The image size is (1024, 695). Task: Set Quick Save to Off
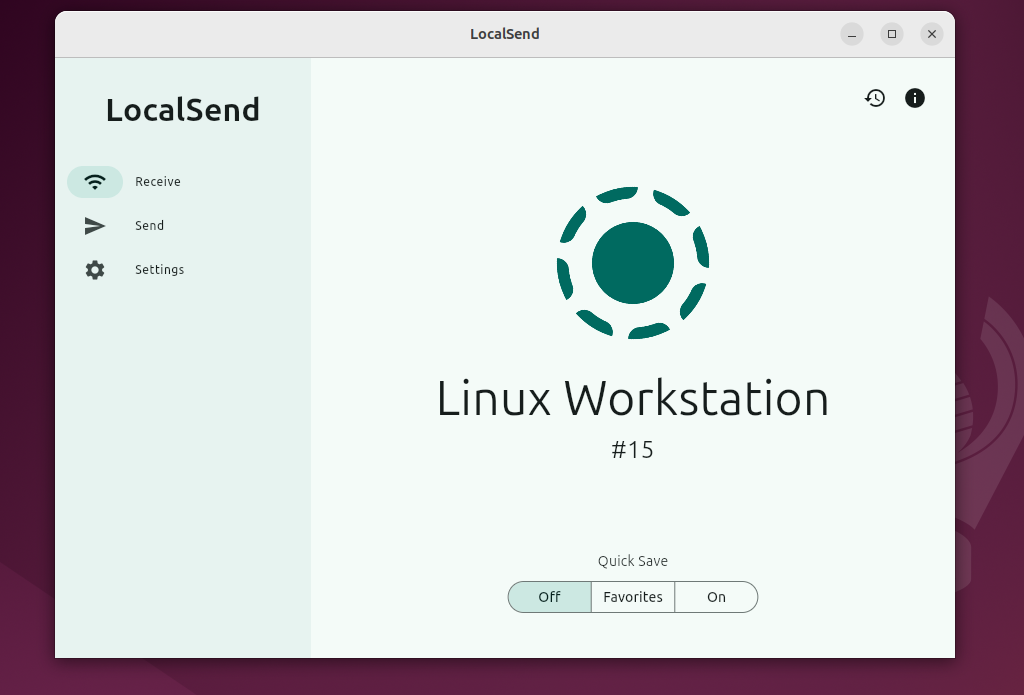[549, 597]
